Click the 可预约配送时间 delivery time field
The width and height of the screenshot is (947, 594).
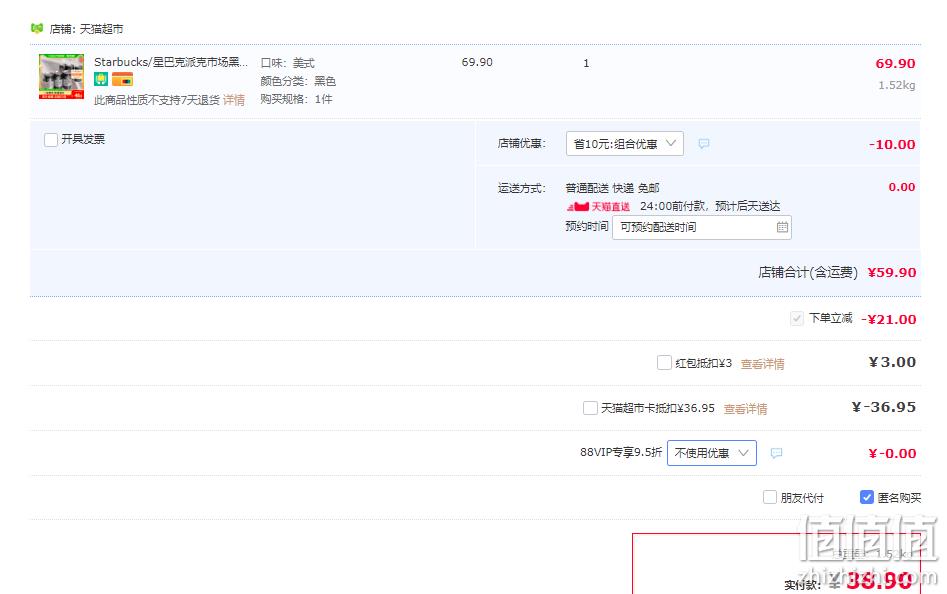pyautogui.click(x=702, y=228)
